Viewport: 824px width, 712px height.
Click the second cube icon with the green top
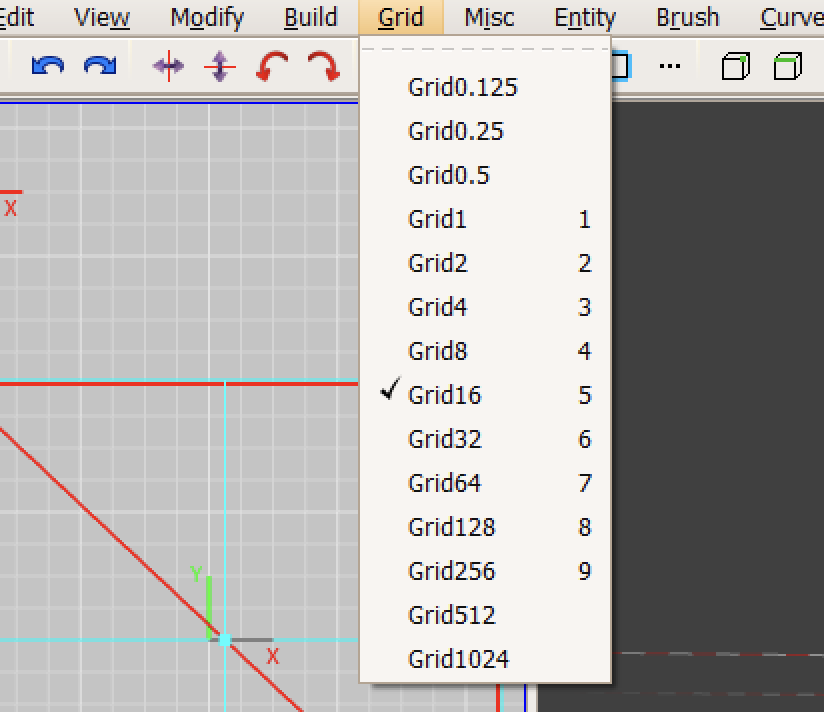tap(788, 66)
